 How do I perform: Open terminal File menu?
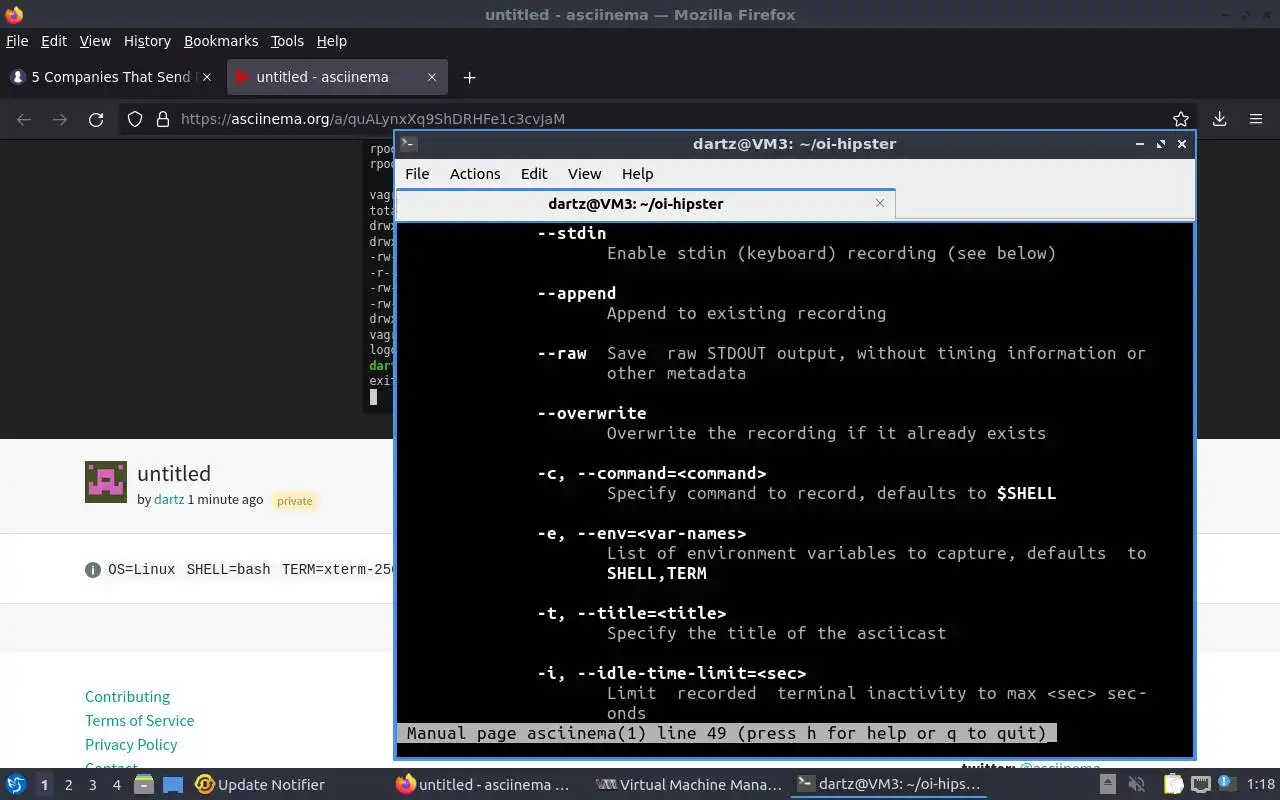(417, 173)
